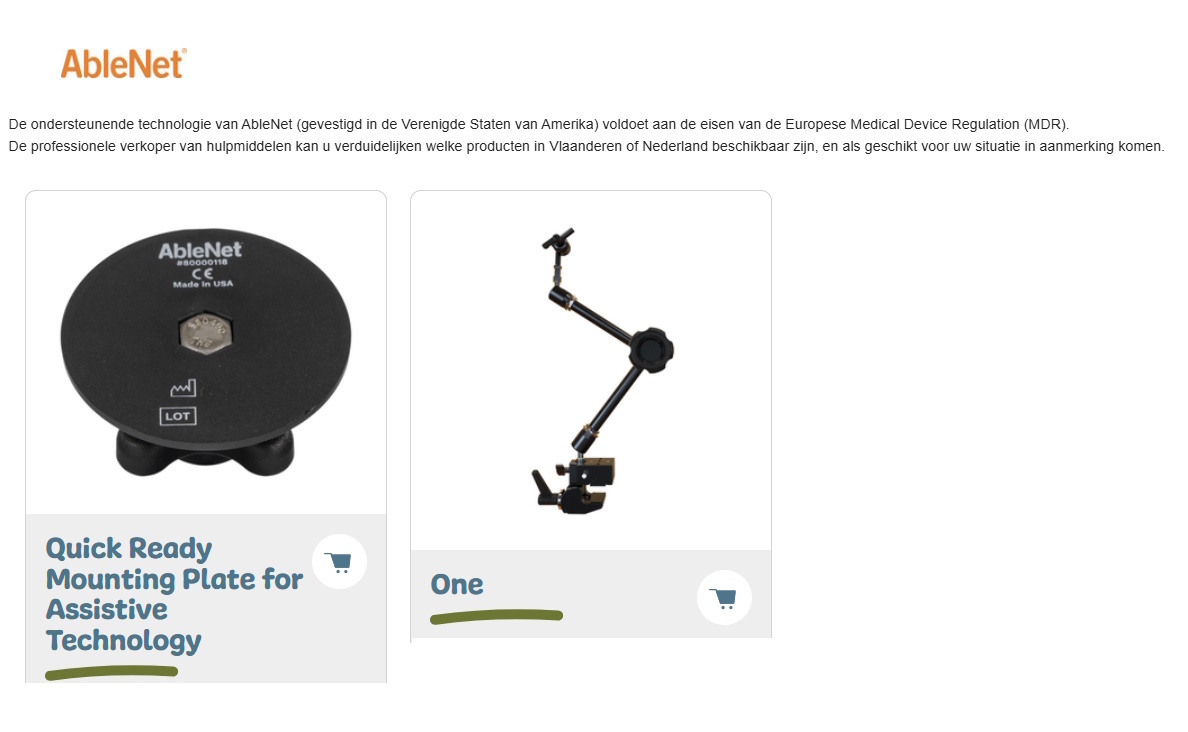
Task: Click the green underline beneath One
Action: coord(496,616)
